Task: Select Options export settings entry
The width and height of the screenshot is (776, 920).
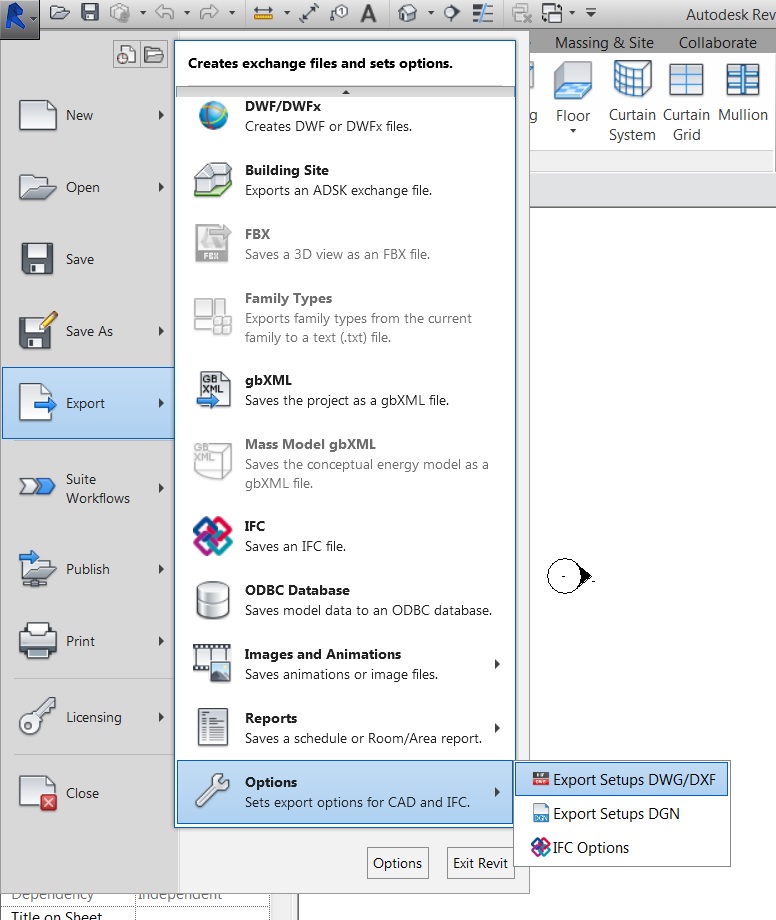Action: (x=345, y=793)
